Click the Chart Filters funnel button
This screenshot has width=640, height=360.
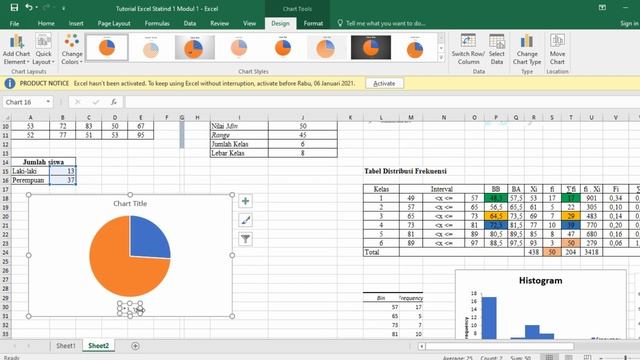pos(245,239)
